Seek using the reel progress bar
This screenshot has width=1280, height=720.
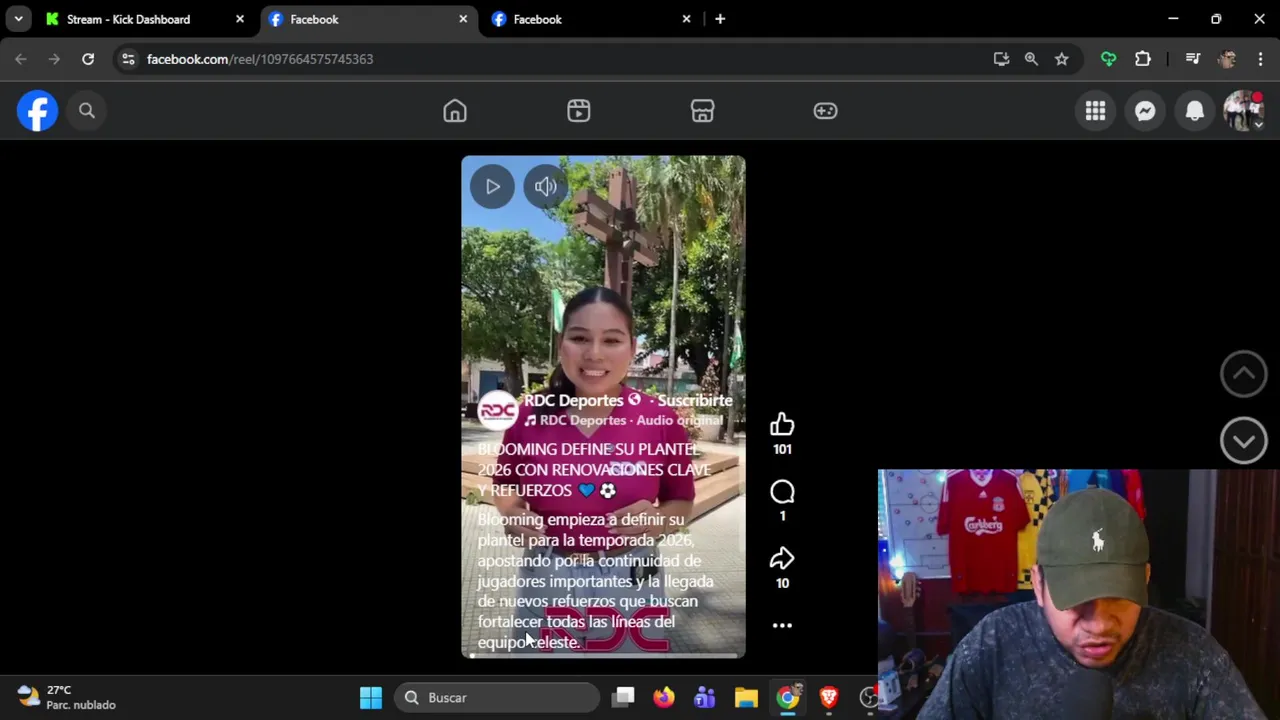pyautogui.click(x=603, y=656)
